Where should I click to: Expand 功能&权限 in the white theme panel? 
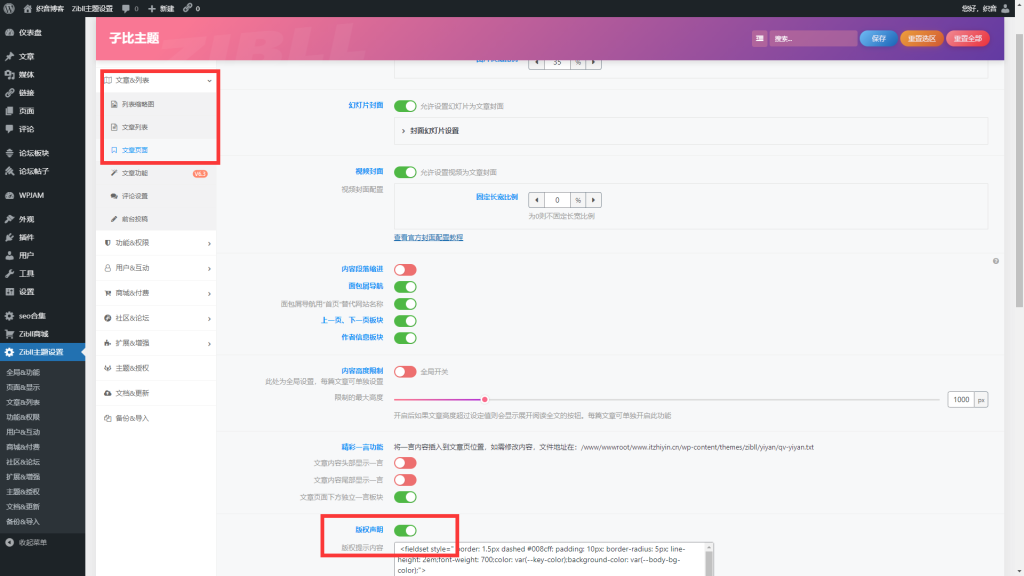pos(157,243)
